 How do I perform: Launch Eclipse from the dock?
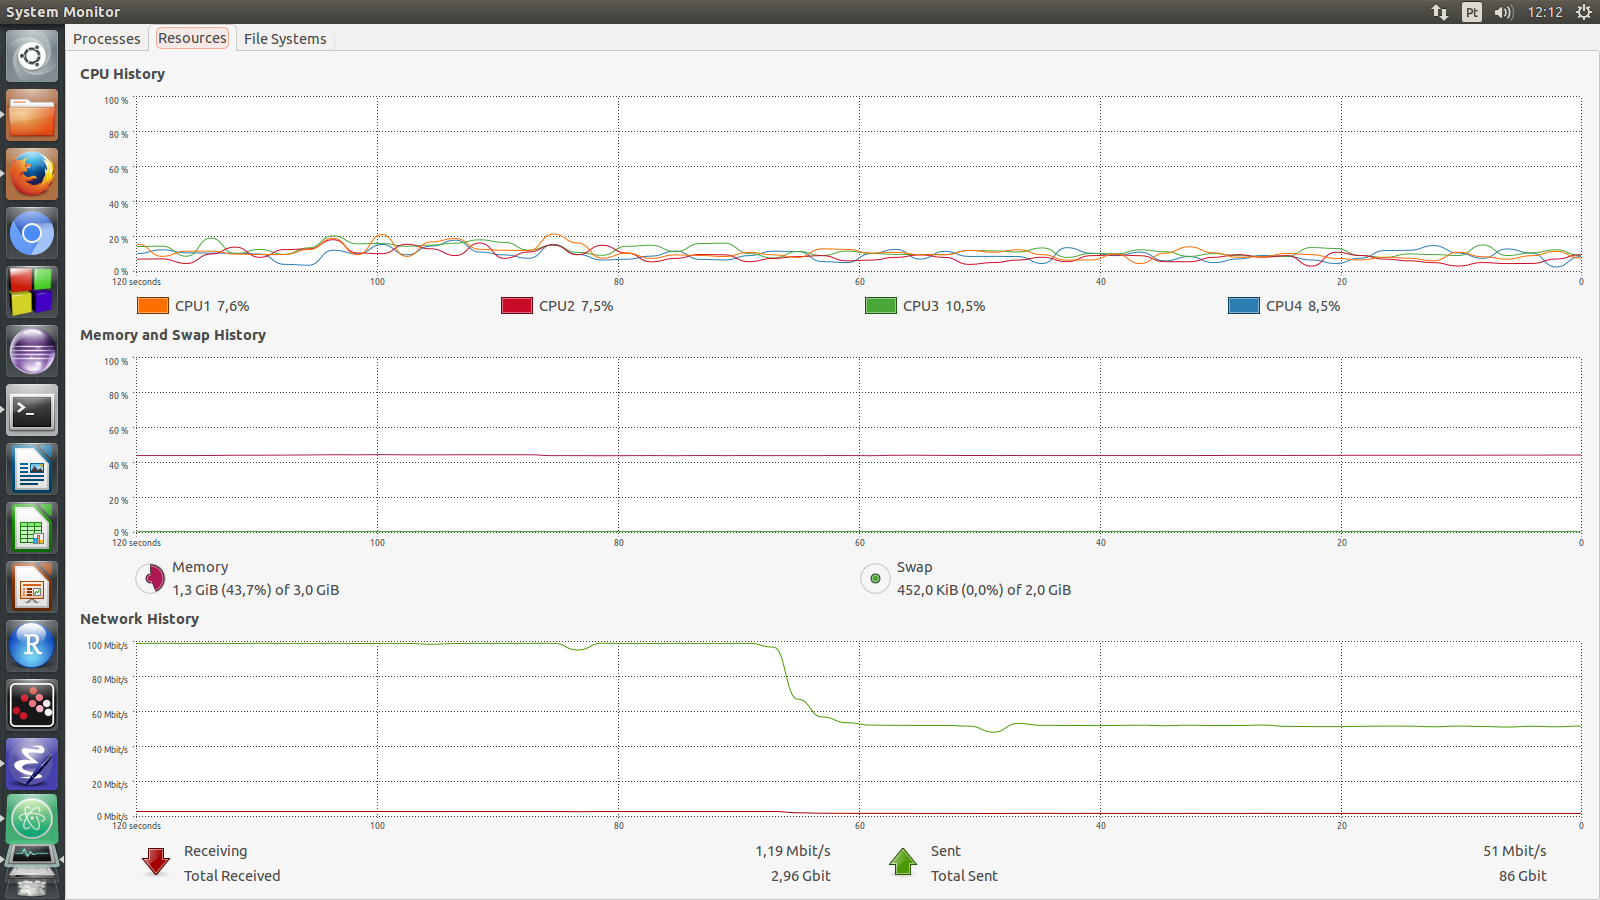click(32, 351)
